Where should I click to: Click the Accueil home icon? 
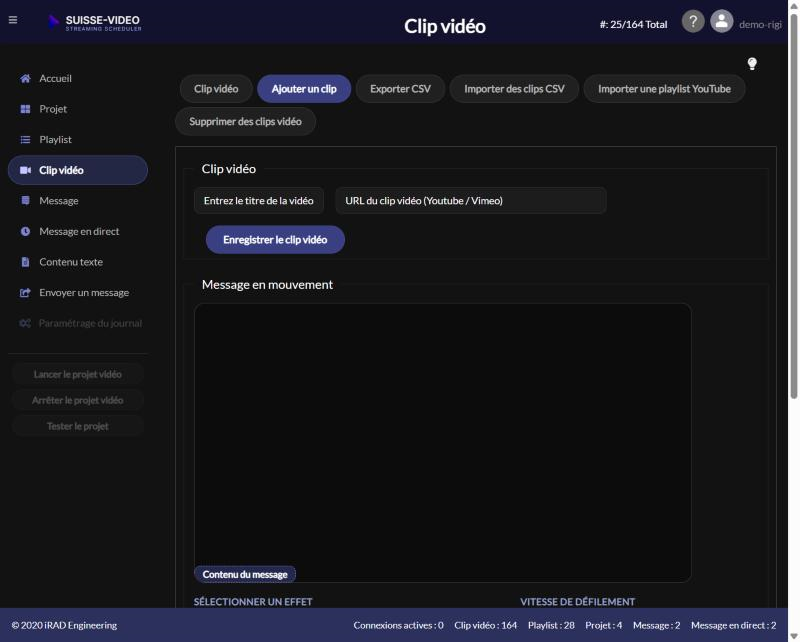click(25, 78)
